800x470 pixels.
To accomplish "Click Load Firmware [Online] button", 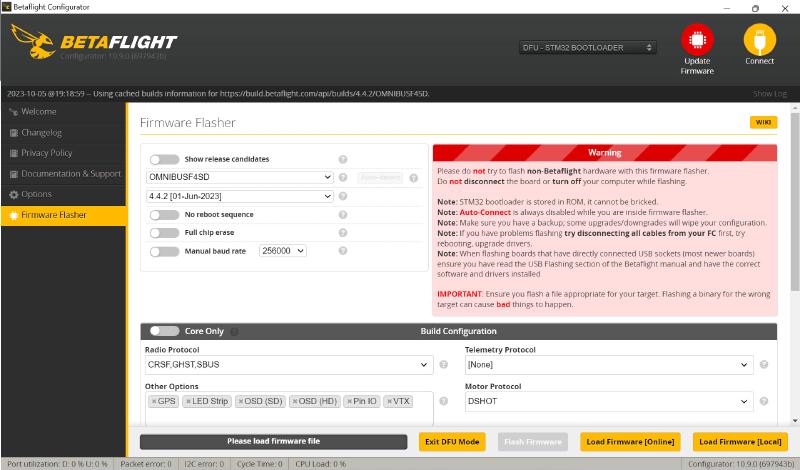I will [629, 441].
